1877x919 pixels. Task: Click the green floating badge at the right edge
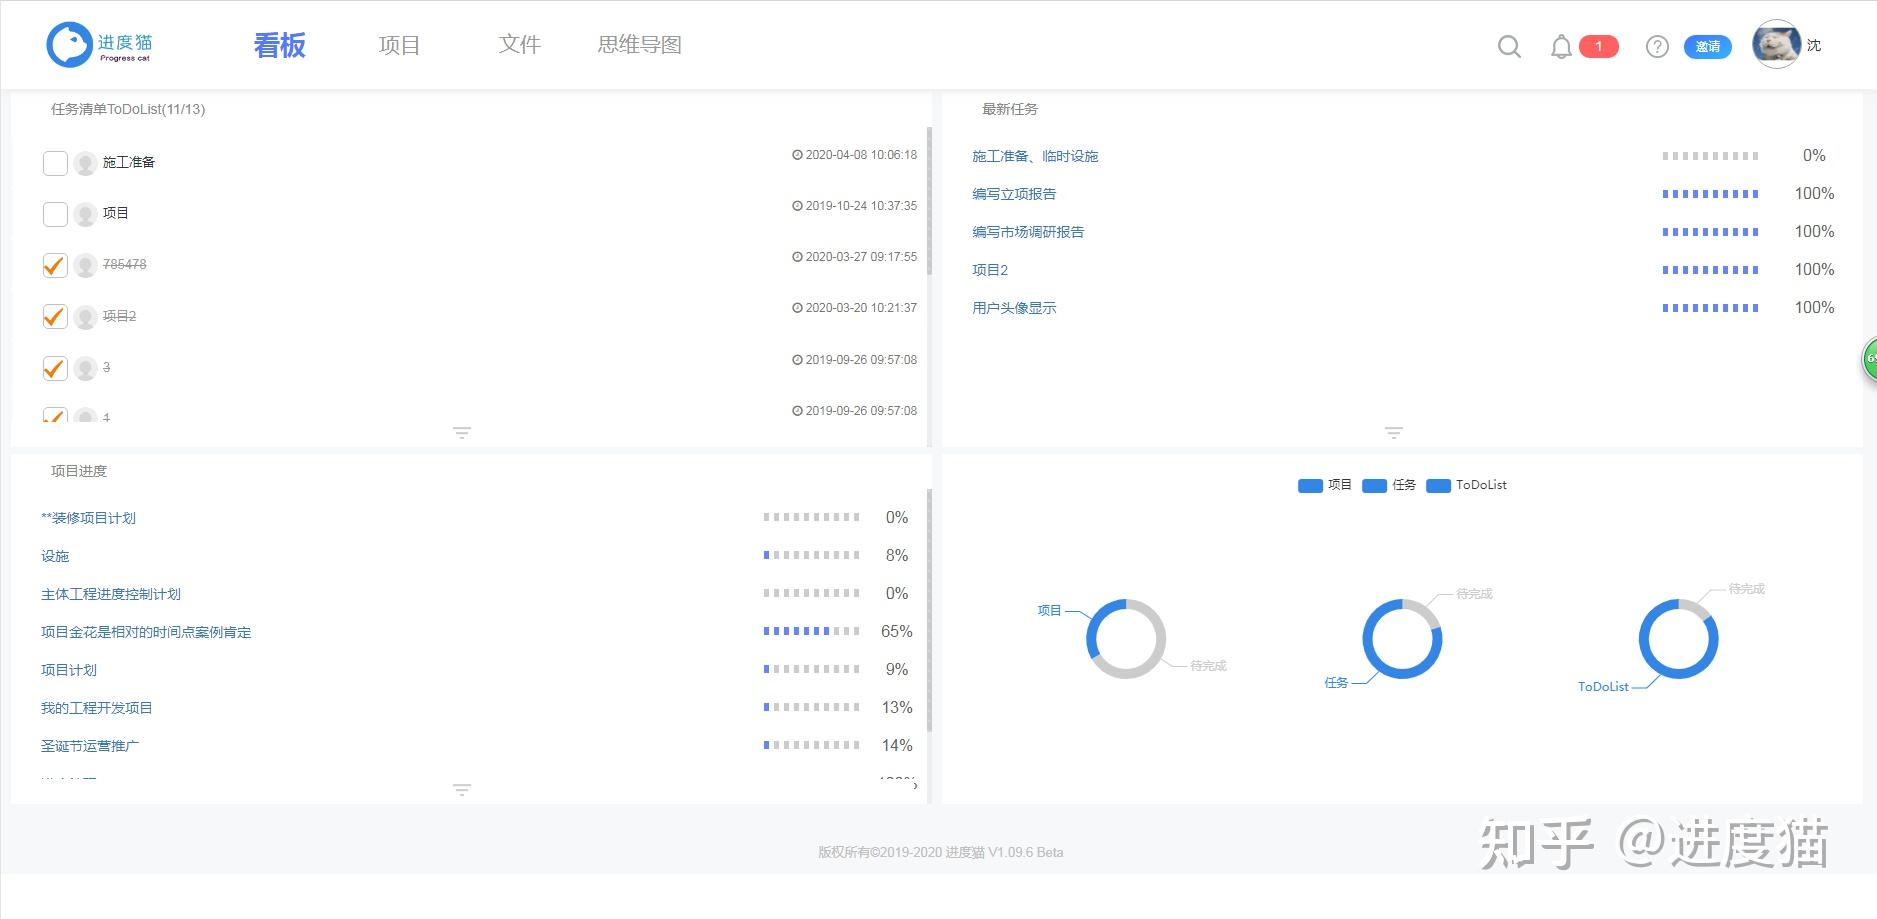click(1870, 359)
